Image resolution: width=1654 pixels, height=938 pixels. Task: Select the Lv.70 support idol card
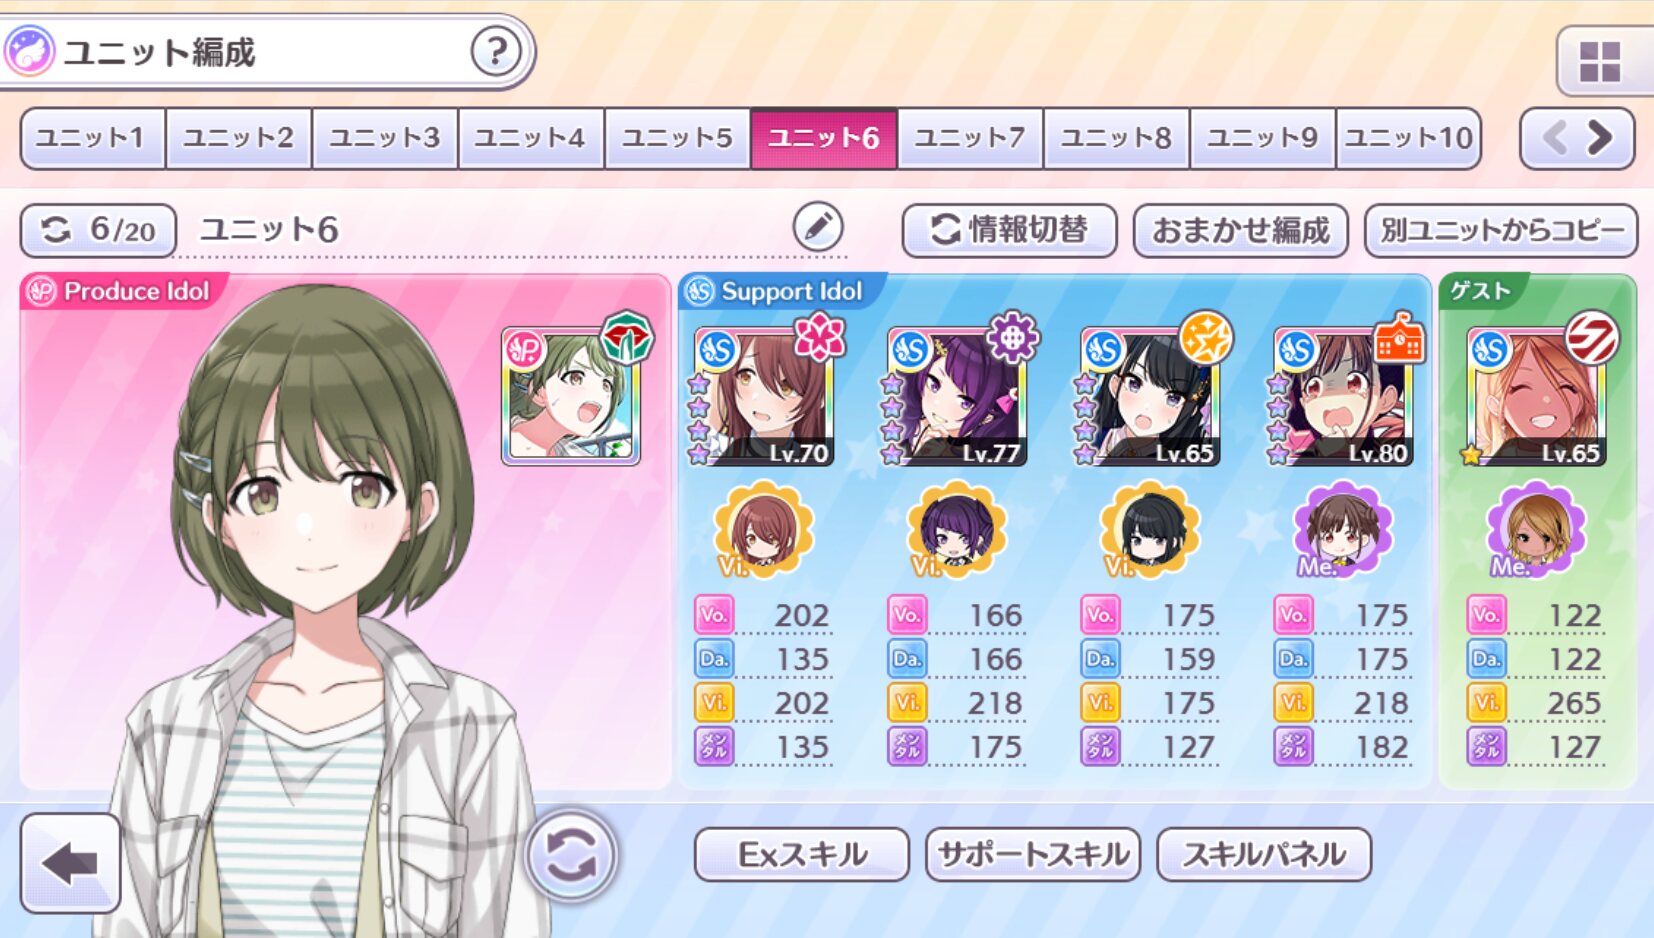click(x=764, y=397)
